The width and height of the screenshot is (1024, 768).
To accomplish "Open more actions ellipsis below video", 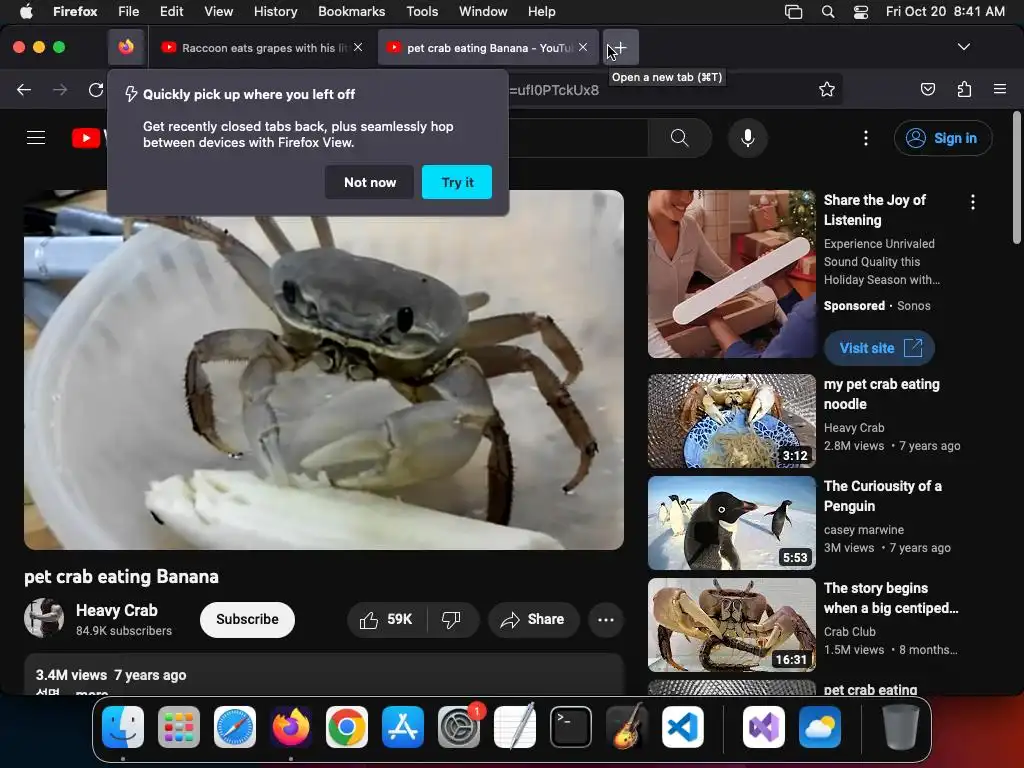I will coord(605,619).
